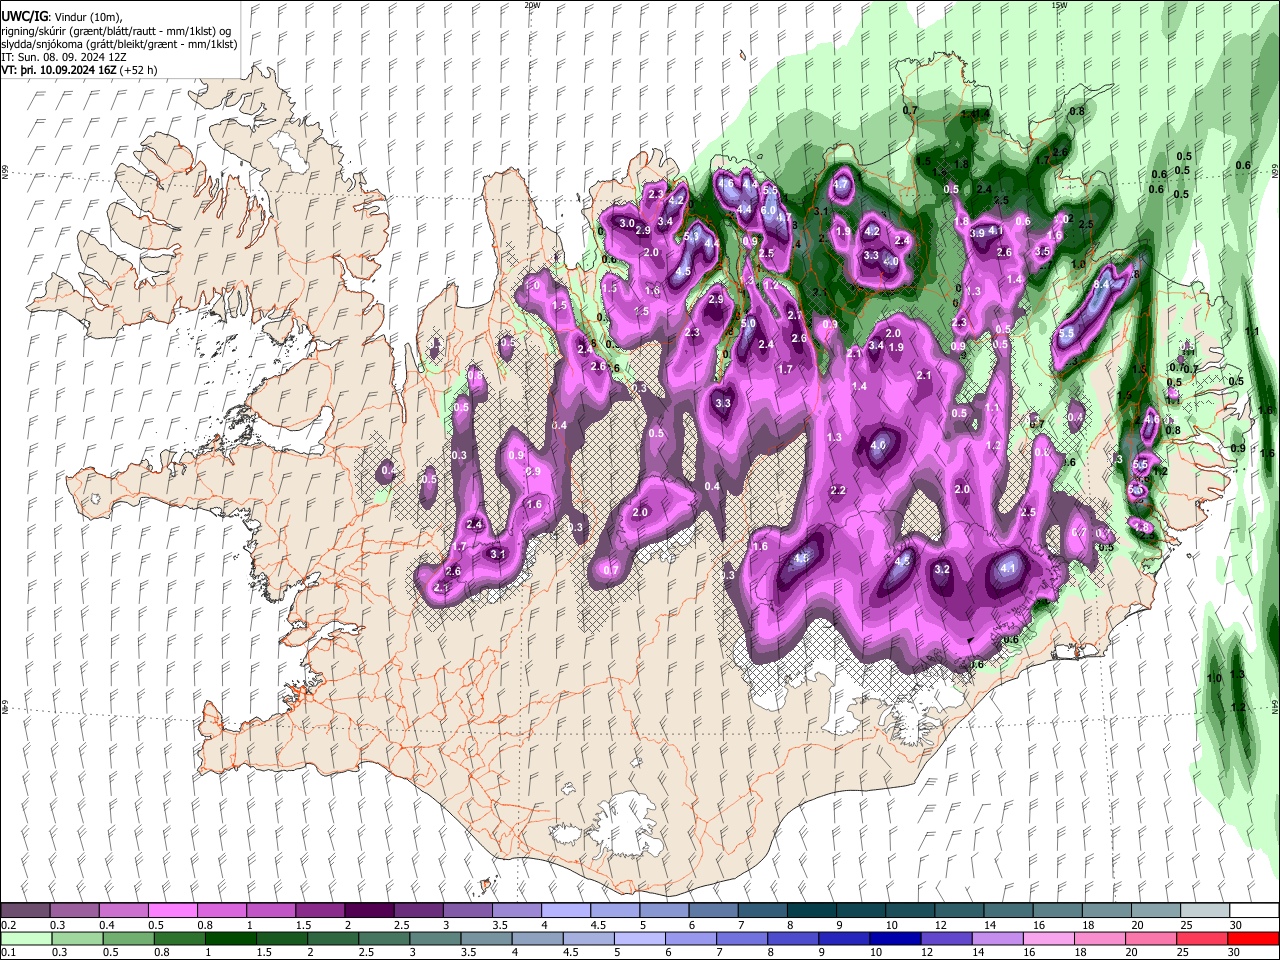This screenshot has width=1280, height=960.
Task: Pick the medium green 0.5–0.8 swatch
Action: click(x=127, y=938)
